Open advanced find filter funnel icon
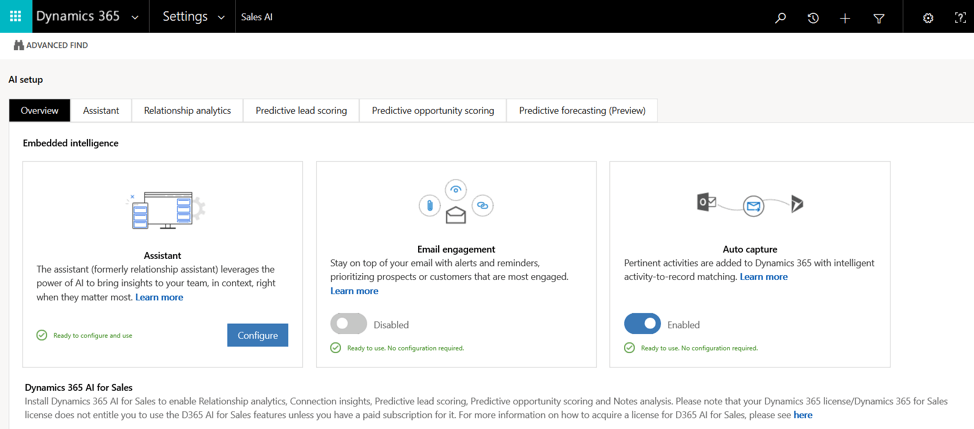 click(x=878, y=19)
